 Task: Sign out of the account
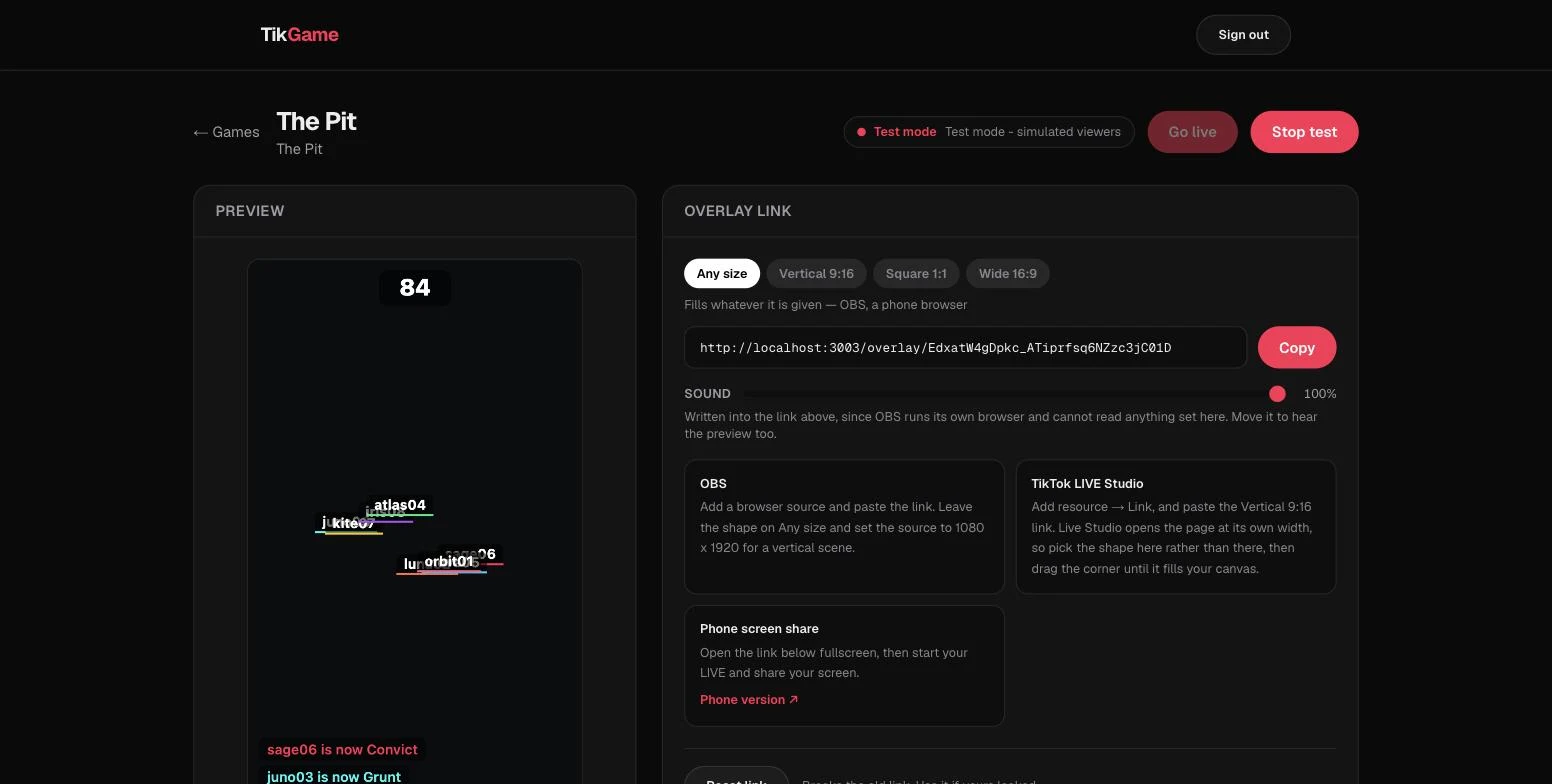click(1243, 35)
